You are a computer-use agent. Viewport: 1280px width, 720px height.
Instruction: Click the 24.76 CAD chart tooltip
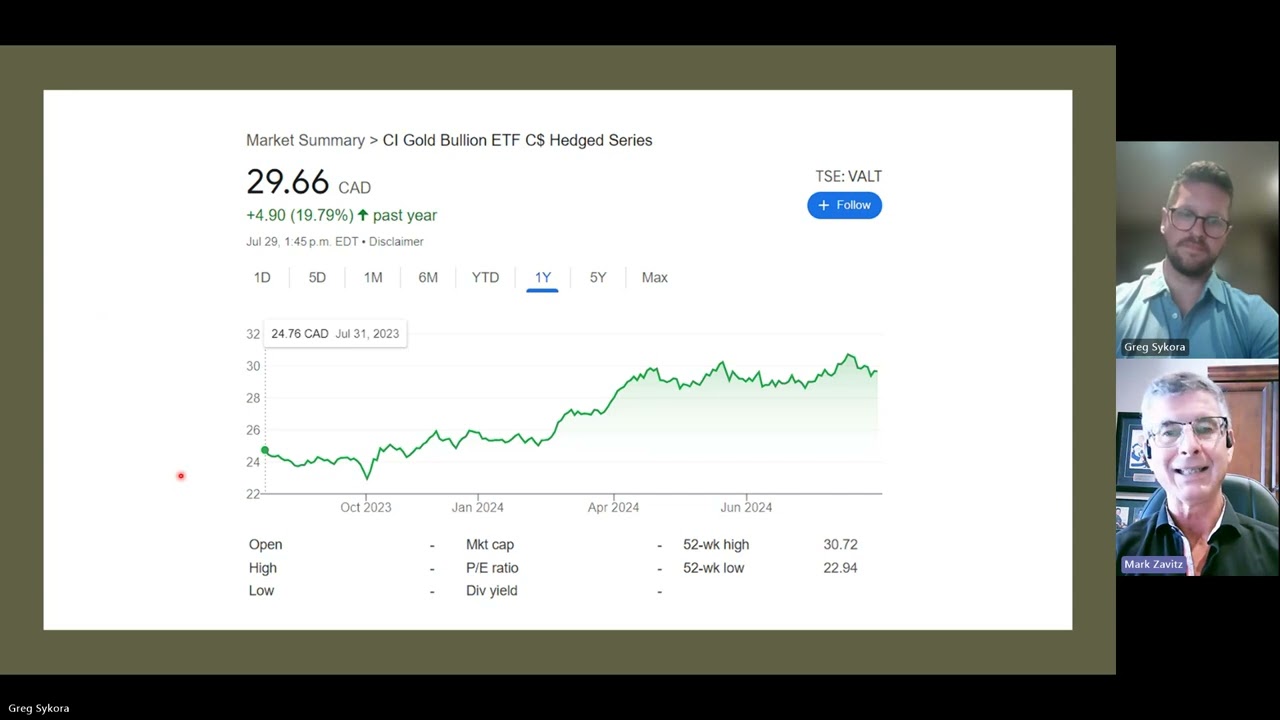click(335, 334)
